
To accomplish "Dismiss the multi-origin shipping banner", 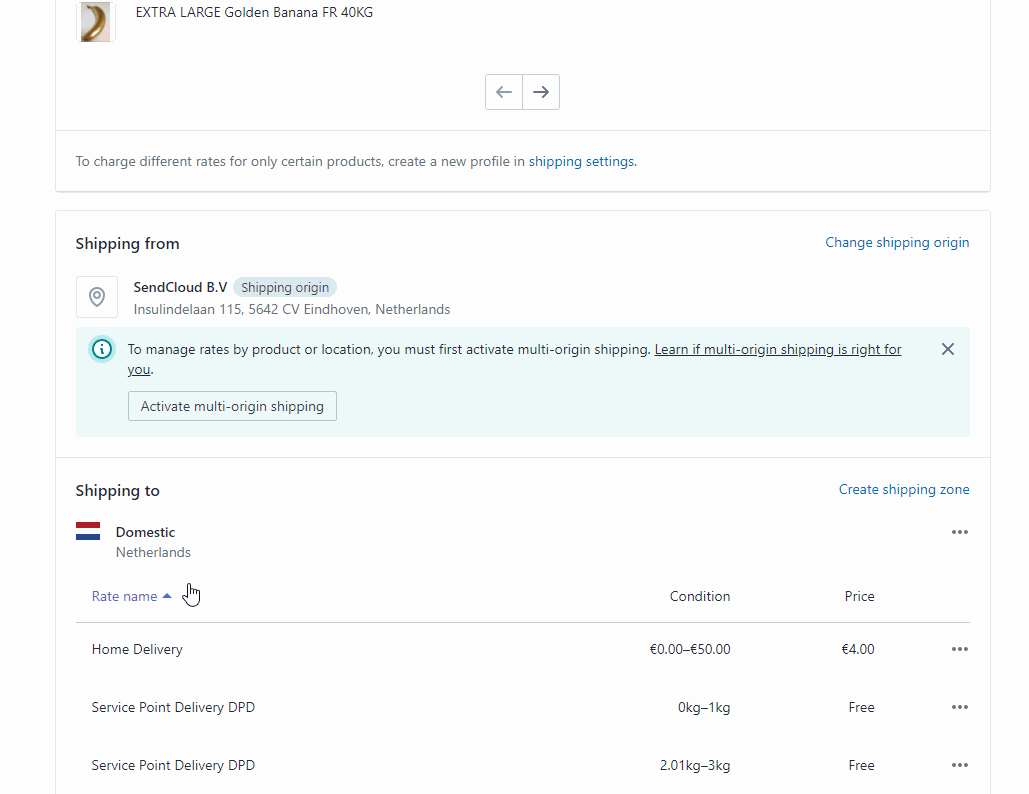I will tap(947, 349).
